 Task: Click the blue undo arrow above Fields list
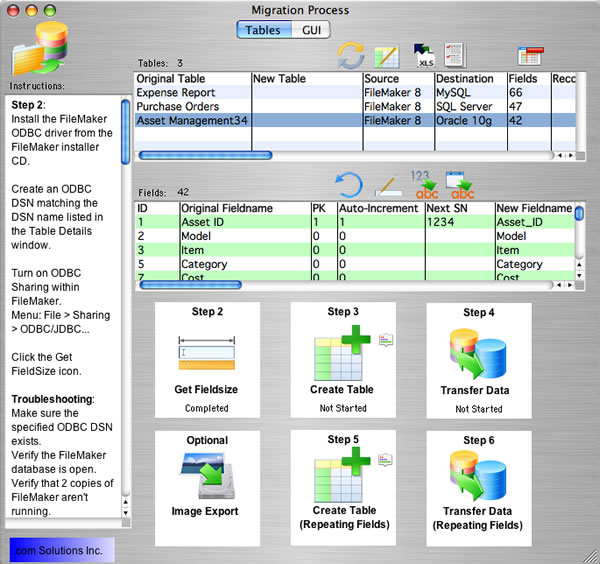(x=349, y=185)
